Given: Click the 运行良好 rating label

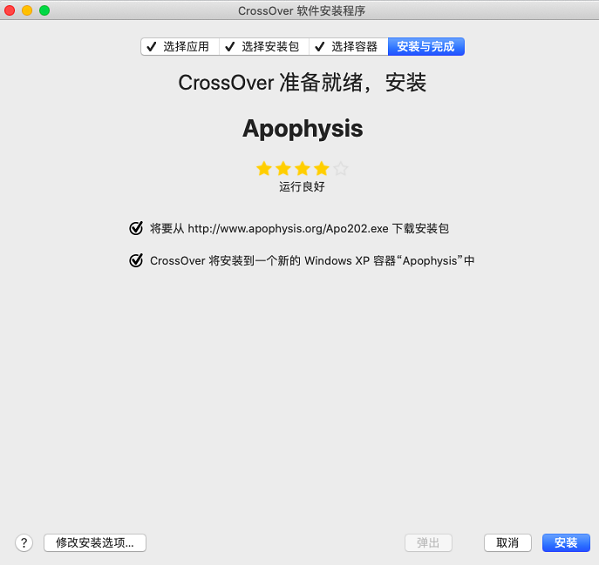Looking at the screenshot, I should pyautogui.click(x=302, y=187).
